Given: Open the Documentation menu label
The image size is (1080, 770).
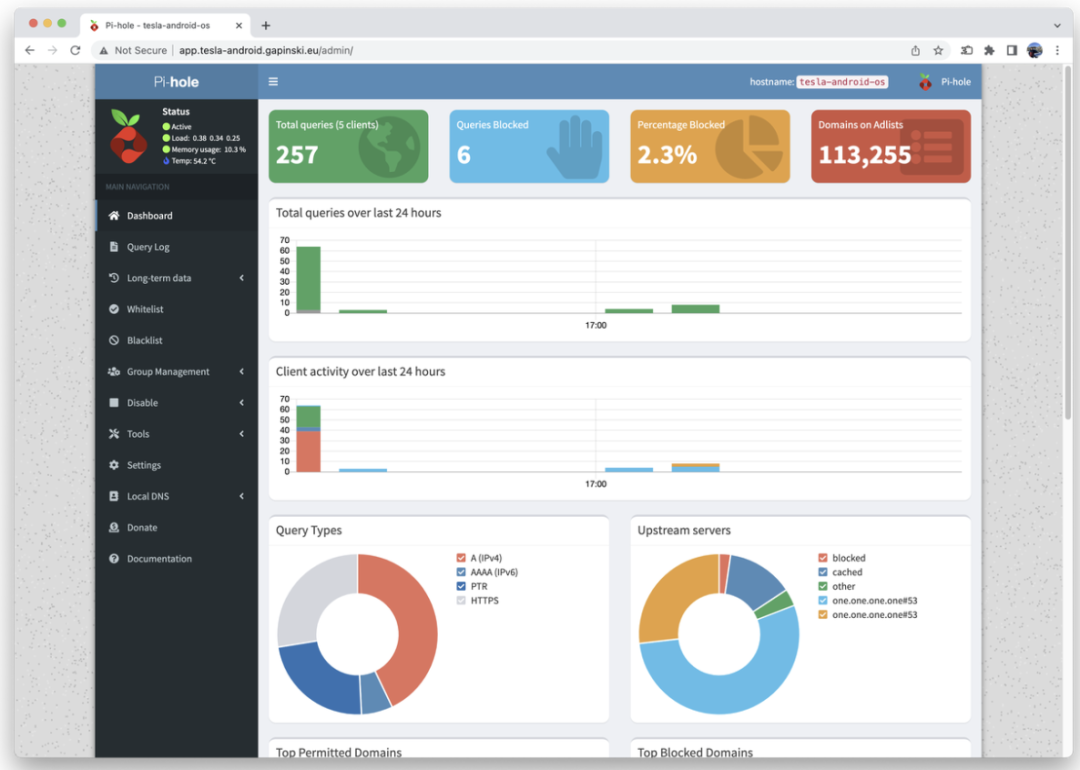Looking at the screenshot, I should tap(159, 559).
